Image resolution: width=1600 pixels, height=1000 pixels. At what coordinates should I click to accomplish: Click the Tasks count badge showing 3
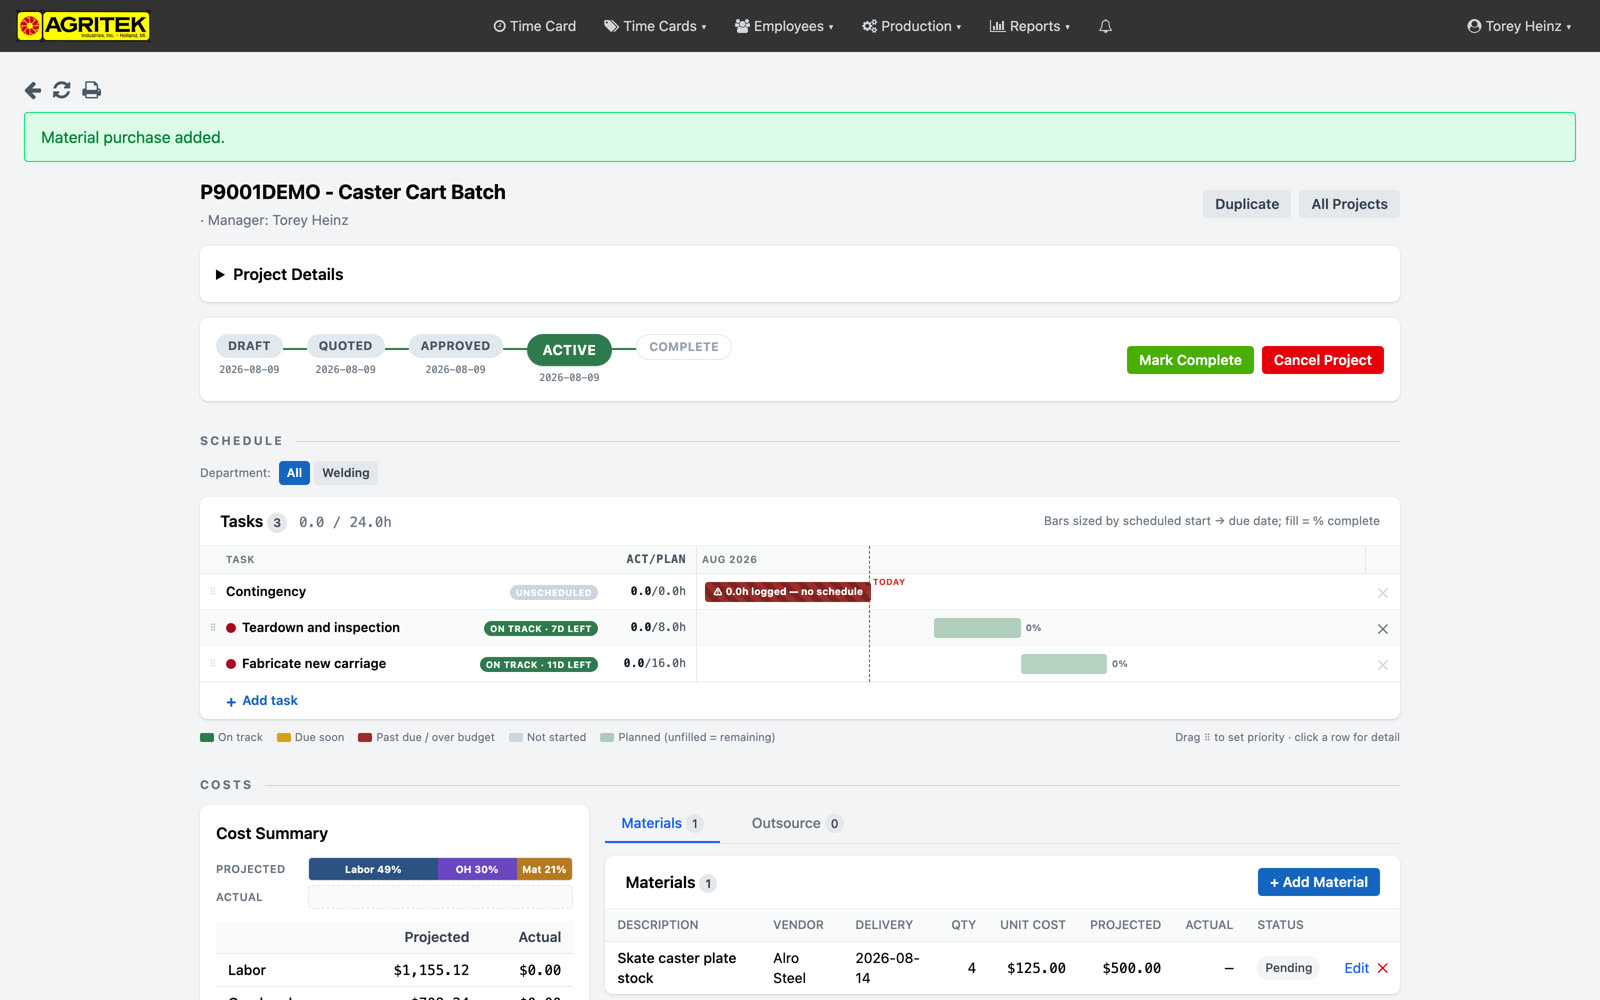277,522
